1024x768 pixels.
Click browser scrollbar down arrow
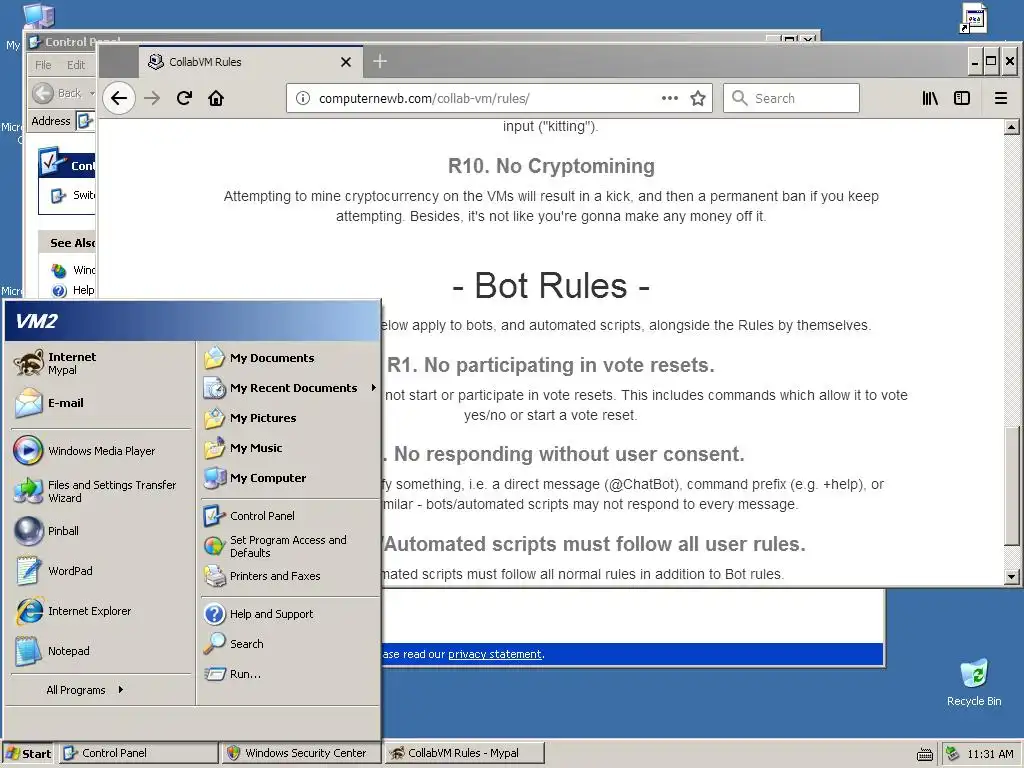(1012, 576)
